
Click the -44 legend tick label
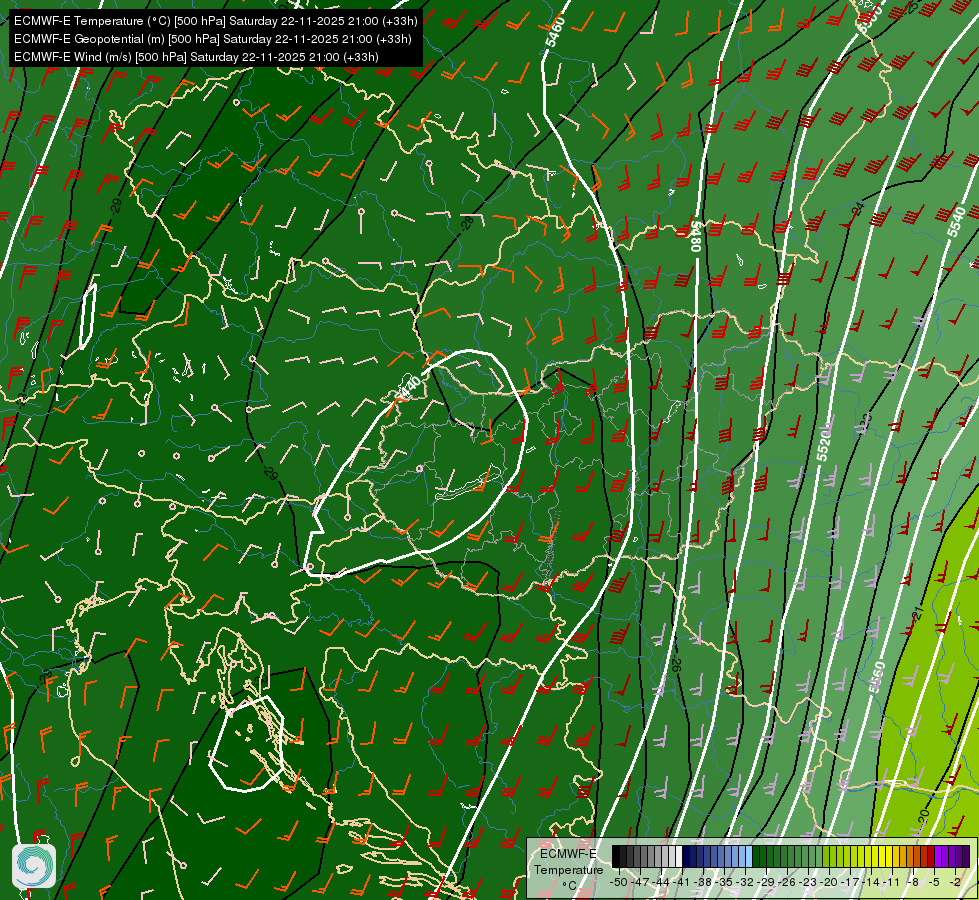pyautogui.click(x=661, y=883)
